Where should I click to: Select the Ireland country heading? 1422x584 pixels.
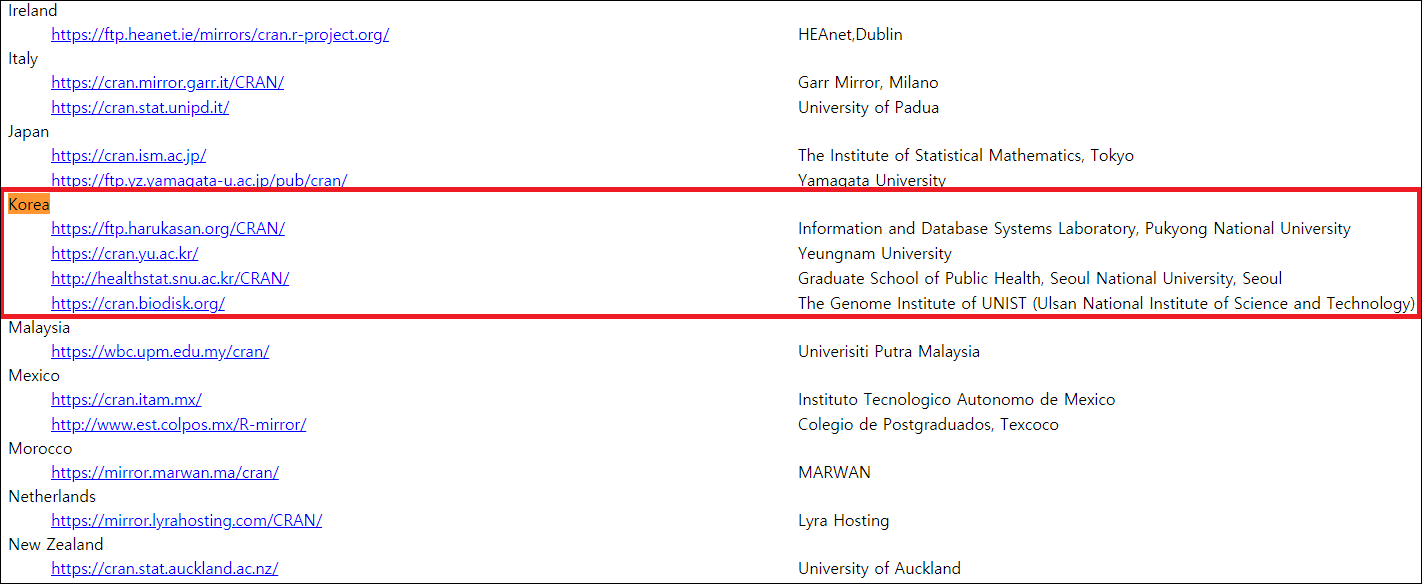pyautogui.click(x=33, y=10)
